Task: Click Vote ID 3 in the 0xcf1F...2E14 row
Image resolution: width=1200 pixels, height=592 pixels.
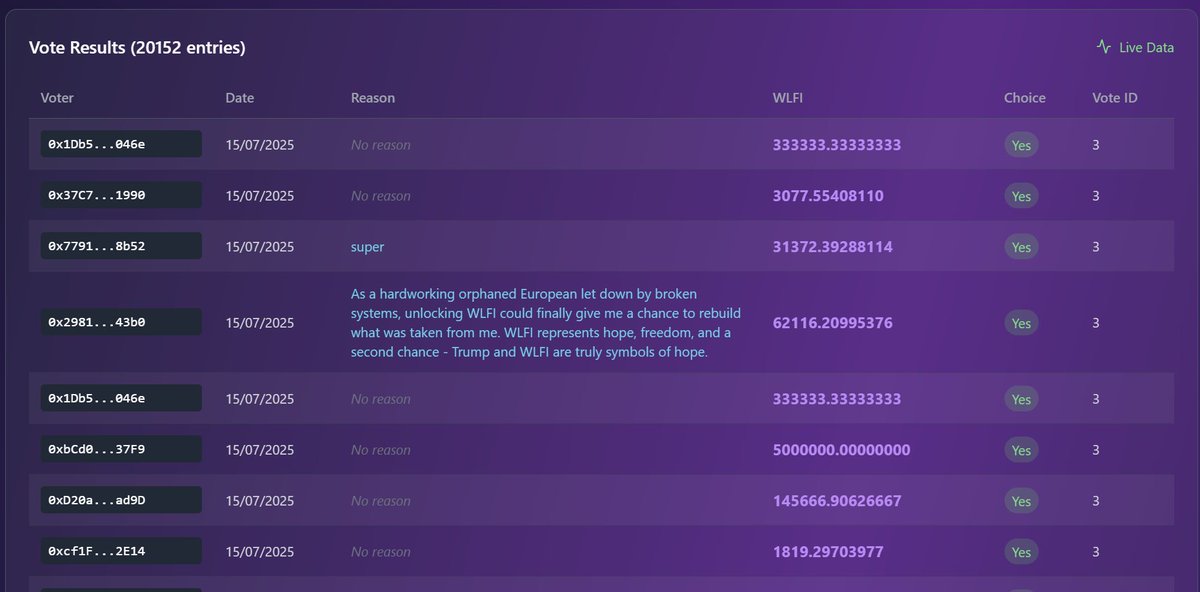Action: 1096,552
